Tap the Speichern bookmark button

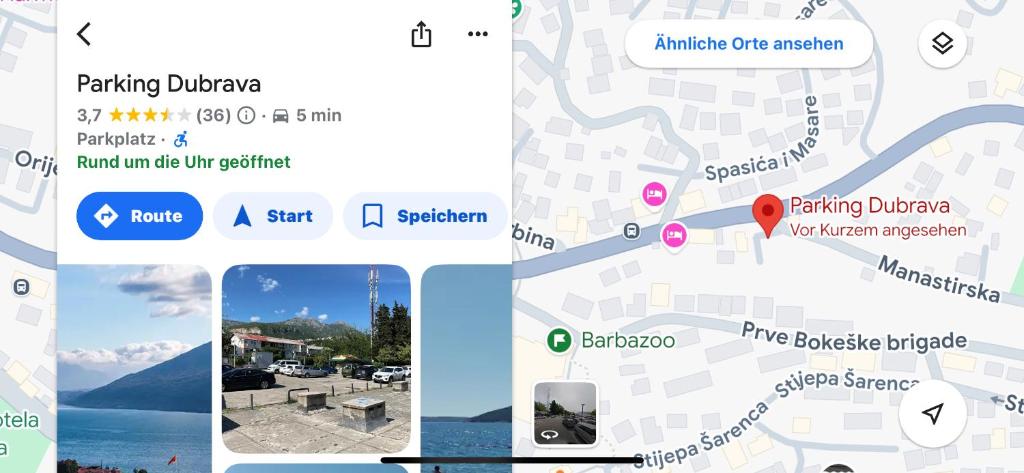tap(425, 216)
